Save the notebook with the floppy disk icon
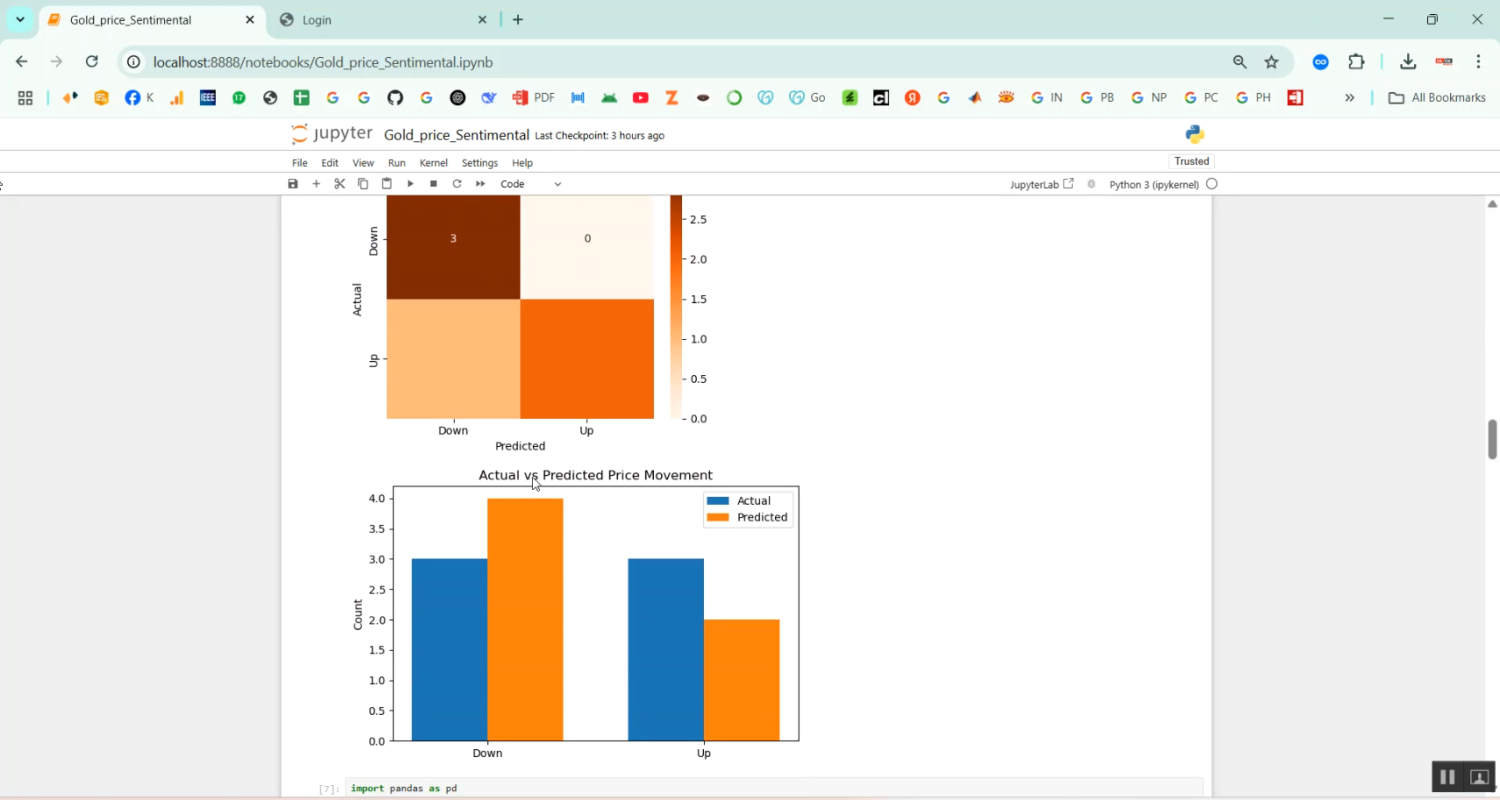Viewport: 1500px width, 800px height. pyautogui.click(x=293, y=184)
